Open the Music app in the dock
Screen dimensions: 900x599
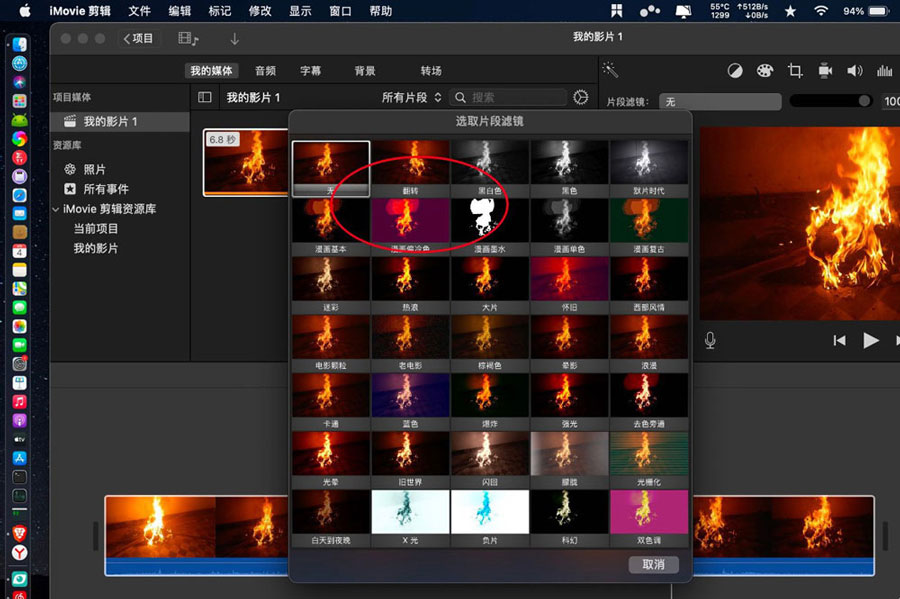(x=20, y=402)
